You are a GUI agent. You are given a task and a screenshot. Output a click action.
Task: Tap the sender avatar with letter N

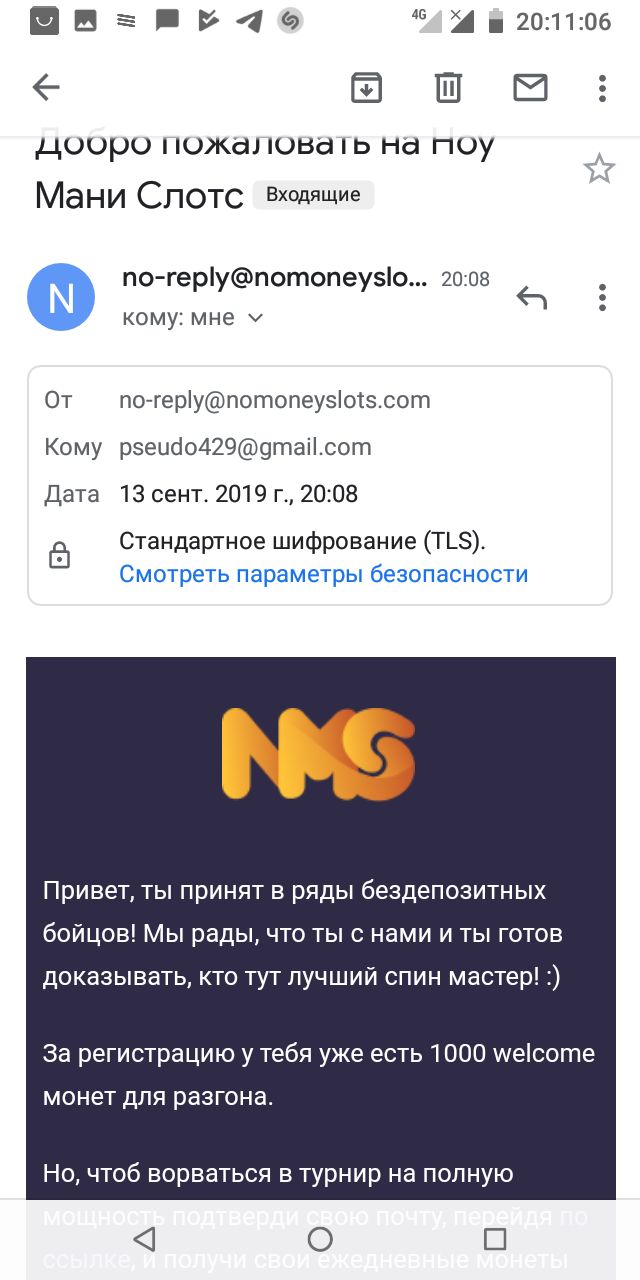click(x=61, y=297)
